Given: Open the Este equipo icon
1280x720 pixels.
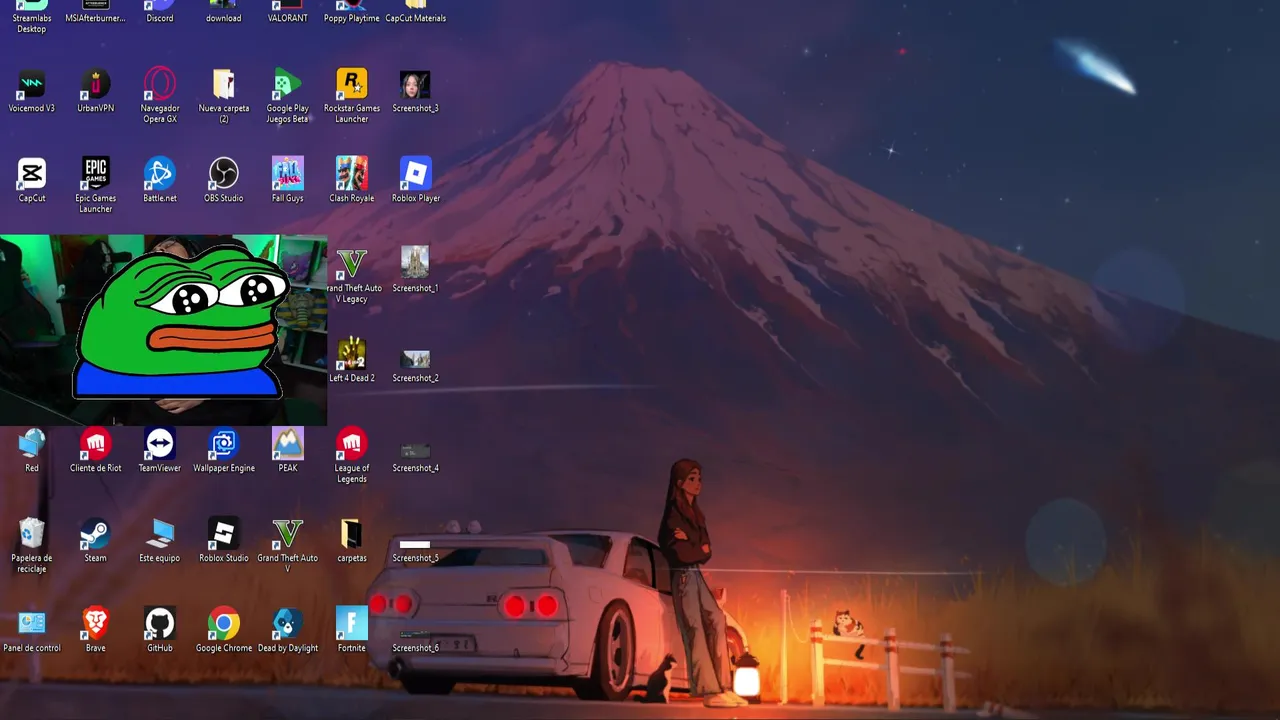Looking at the screenshot, I should pyautogui.click(x=160, y=541).
